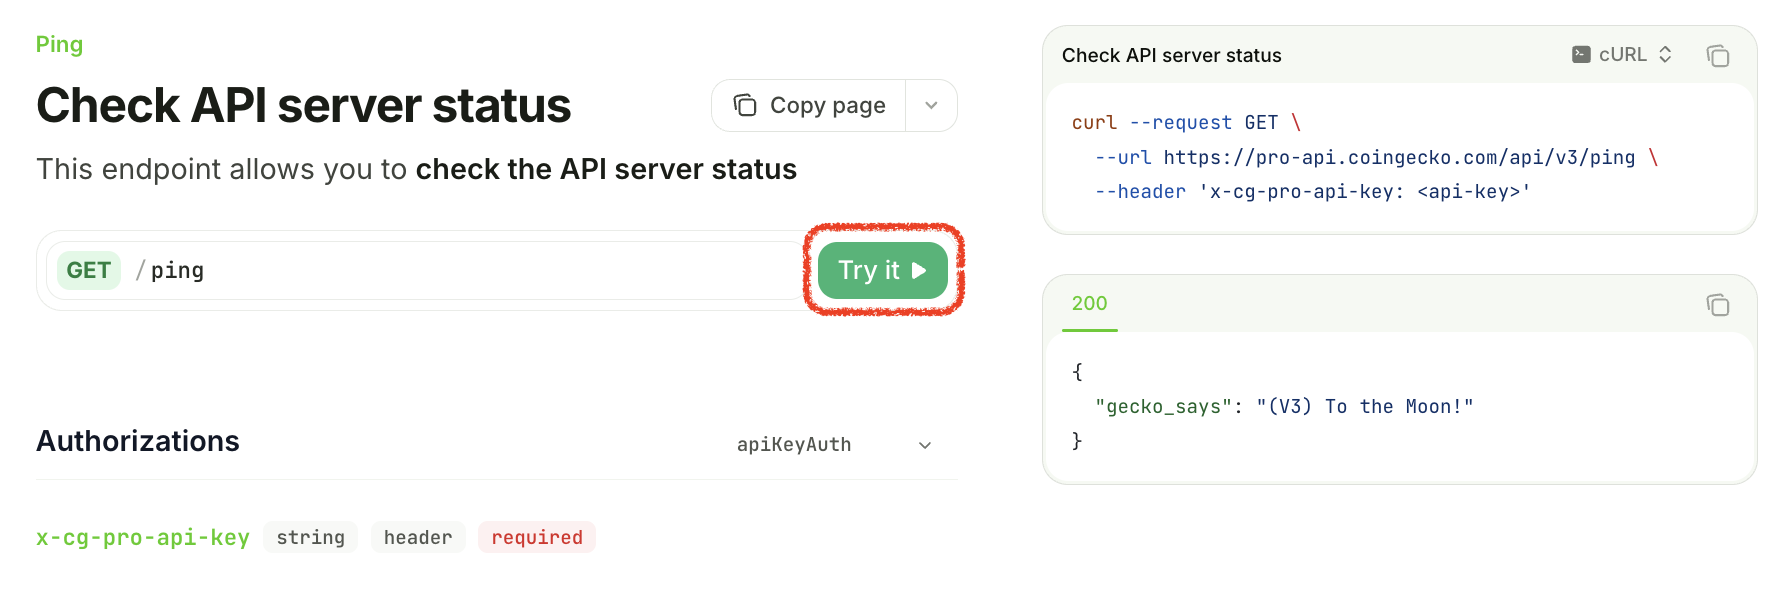
Task: Click the header location tag
Action: point(418,537)
